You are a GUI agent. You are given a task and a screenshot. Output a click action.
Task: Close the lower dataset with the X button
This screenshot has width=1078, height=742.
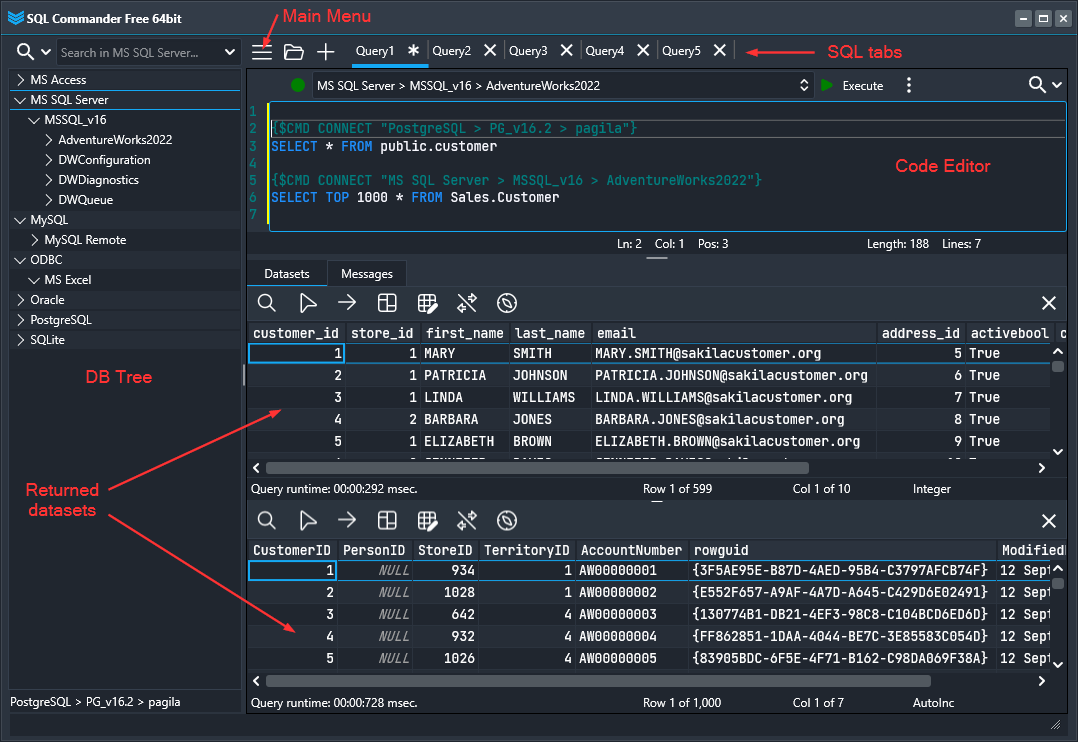tap(1048, 520)
